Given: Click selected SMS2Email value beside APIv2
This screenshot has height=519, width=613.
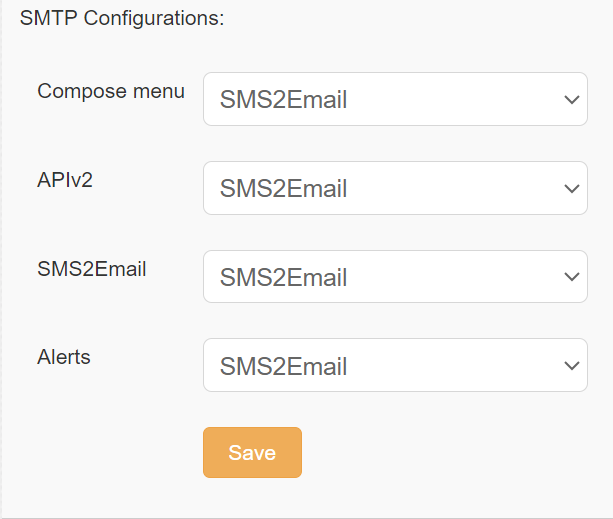Looking at the screenshot, I should (x=283, y=188).
